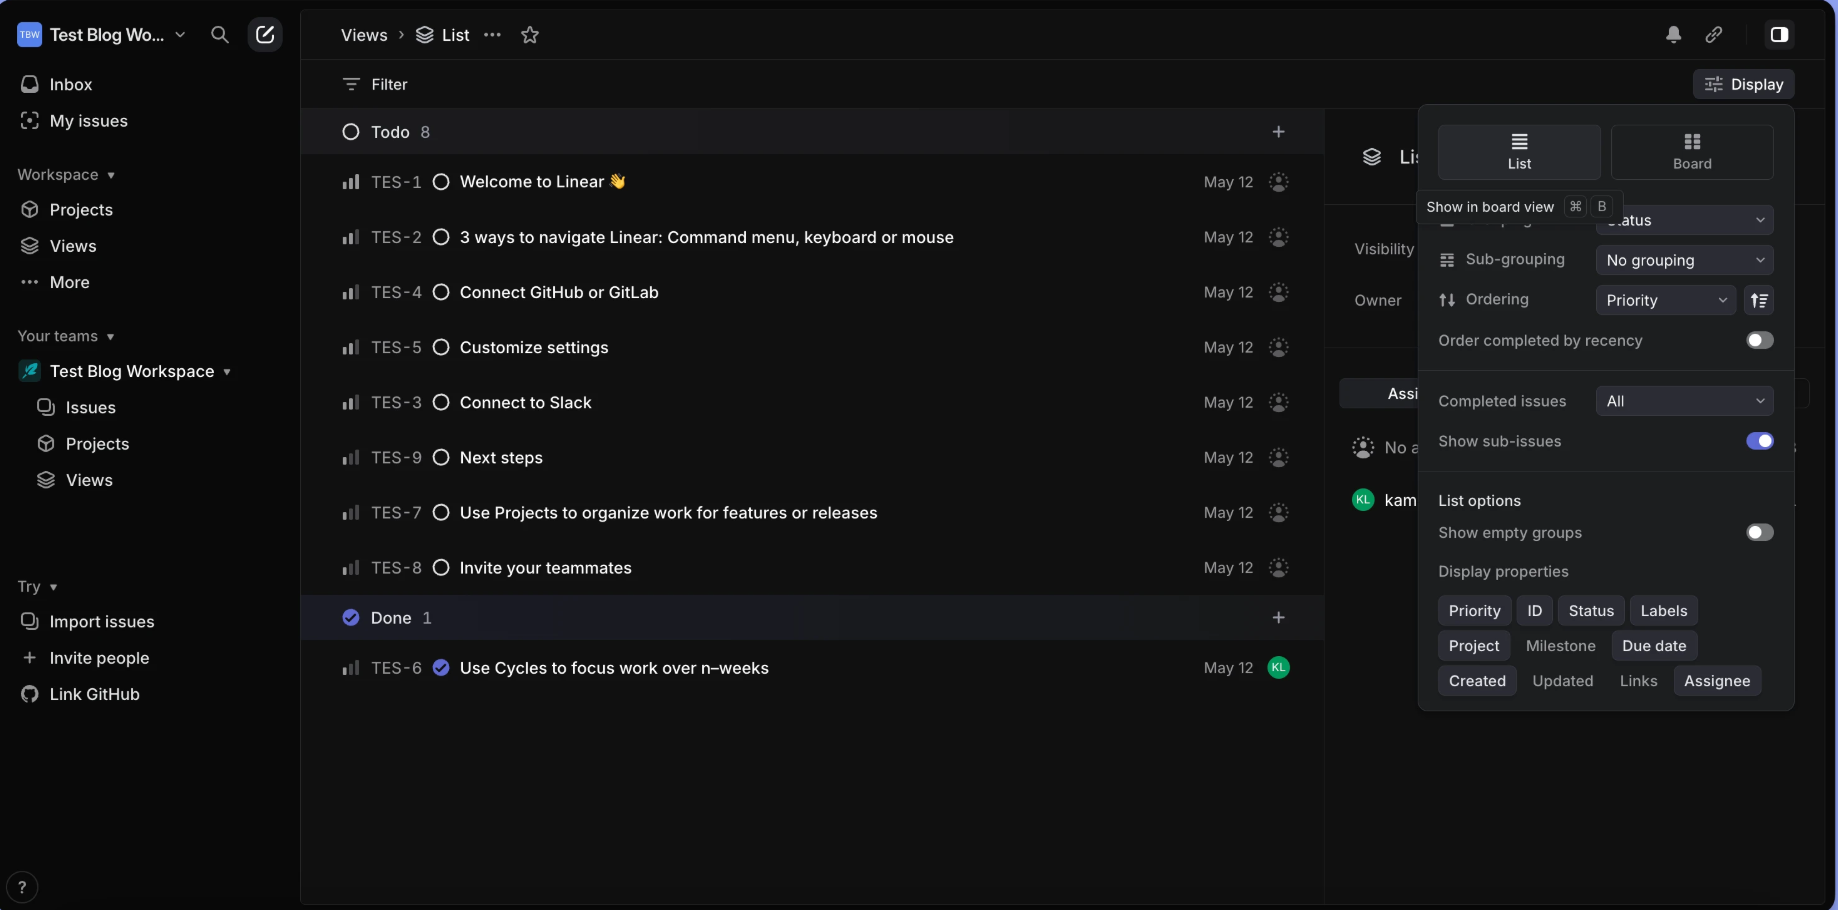Image resolution: width=1838 pixels, height=910 pixels.
Task: Favorite this view with star icon
Action: pos(530,35)
